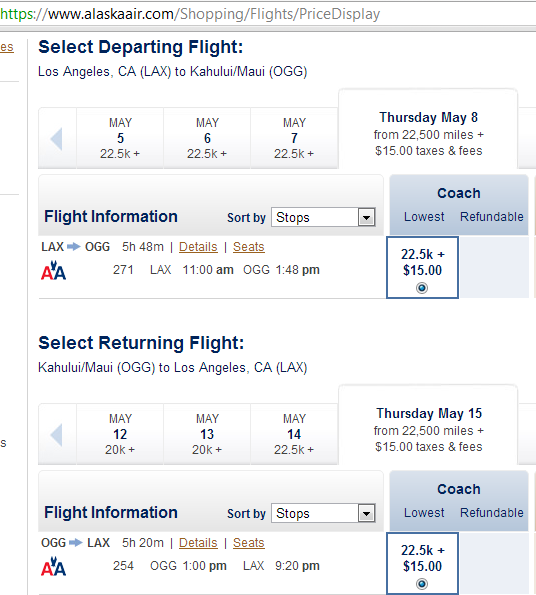Screen dimensions: 536x595
Task: Open Details link for LAX to OGG flight
Action: (198, 247)
